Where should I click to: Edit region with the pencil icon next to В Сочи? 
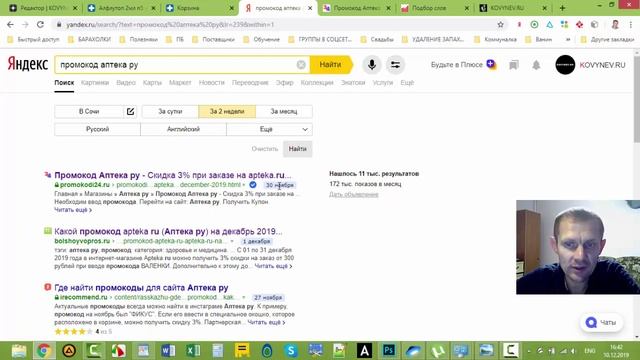point(130,111)
